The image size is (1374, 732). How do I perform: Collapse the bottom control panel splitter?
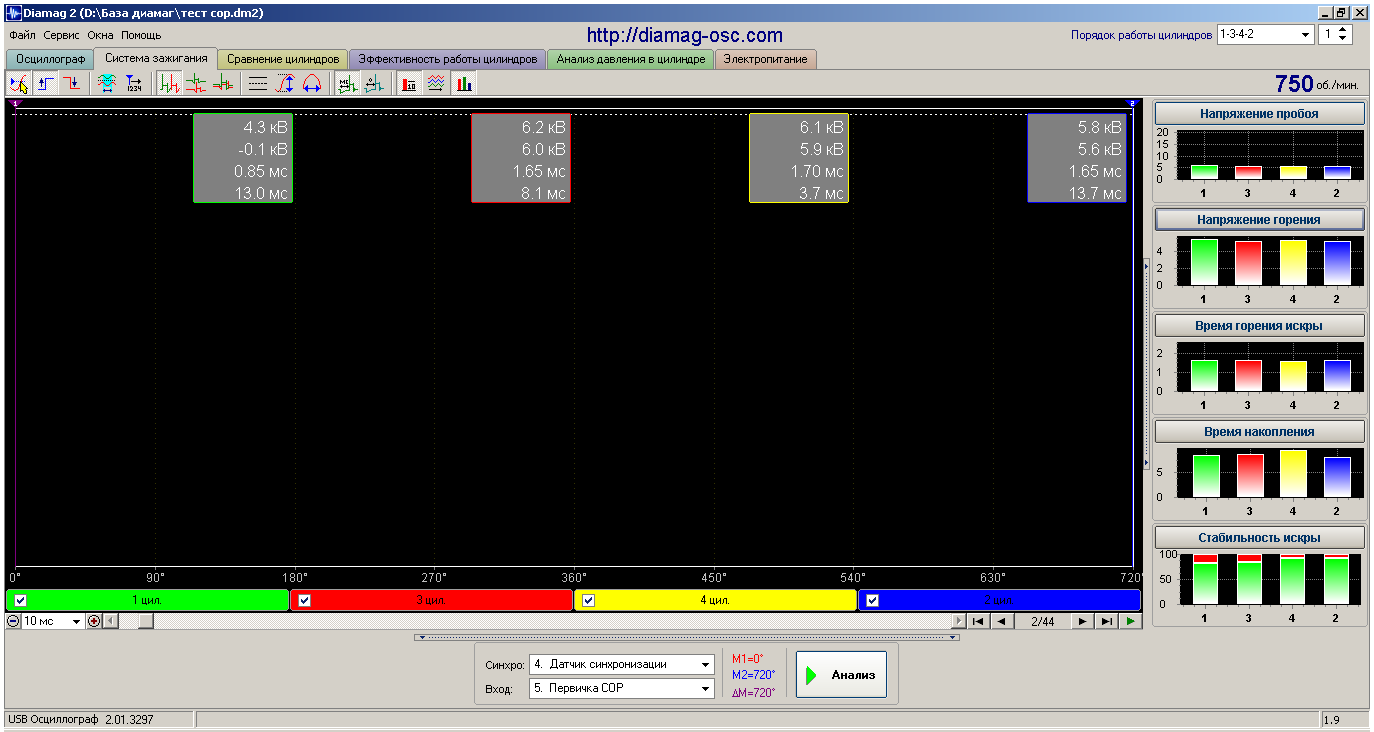[x=687, y=636]
